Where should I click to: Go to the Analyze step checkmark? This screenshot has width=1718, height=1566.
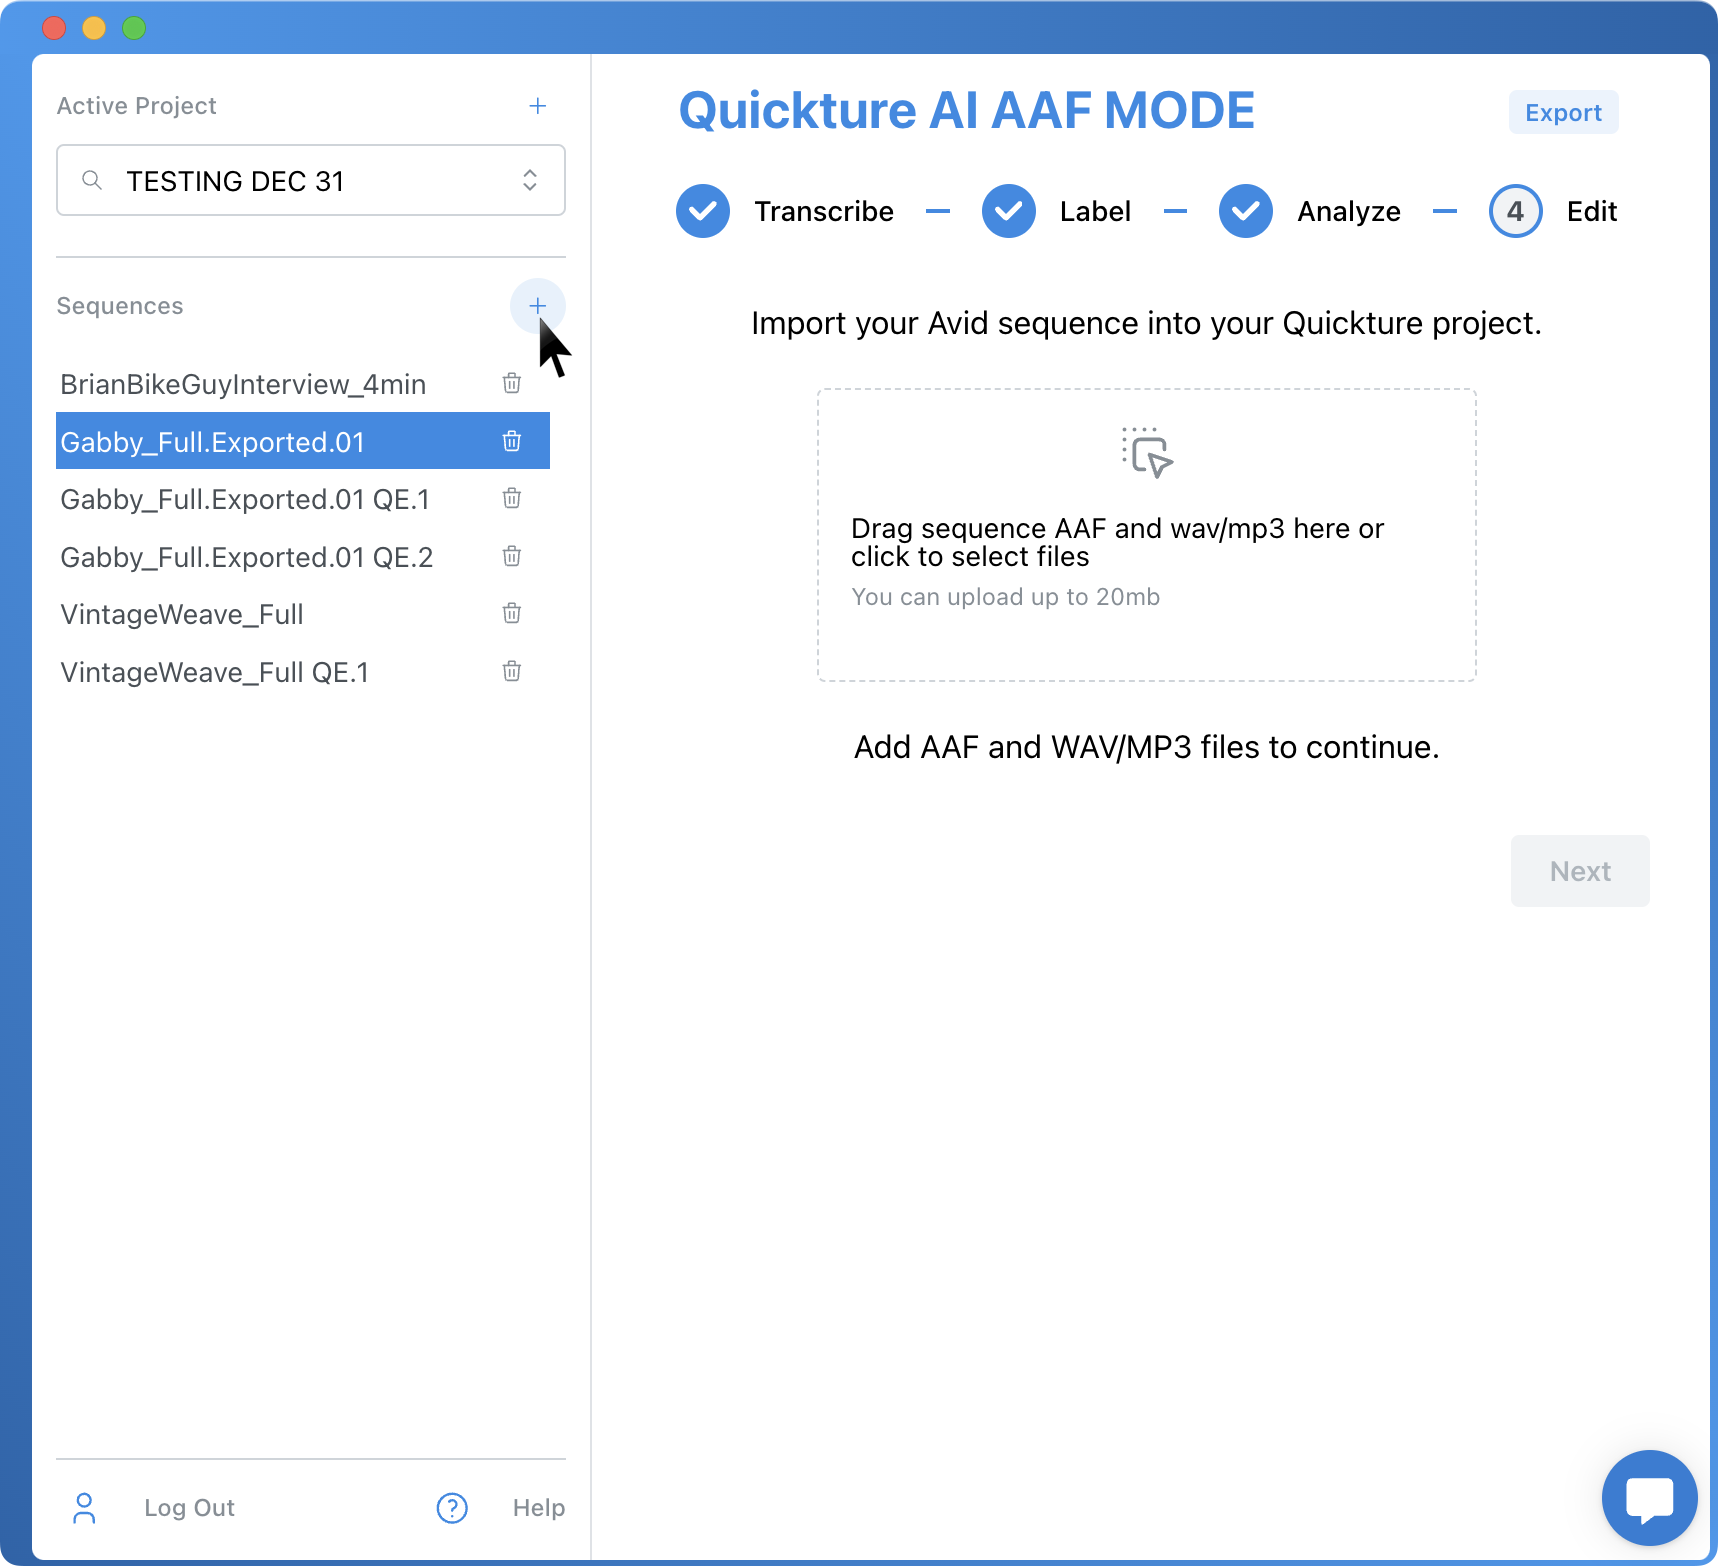1246,211
